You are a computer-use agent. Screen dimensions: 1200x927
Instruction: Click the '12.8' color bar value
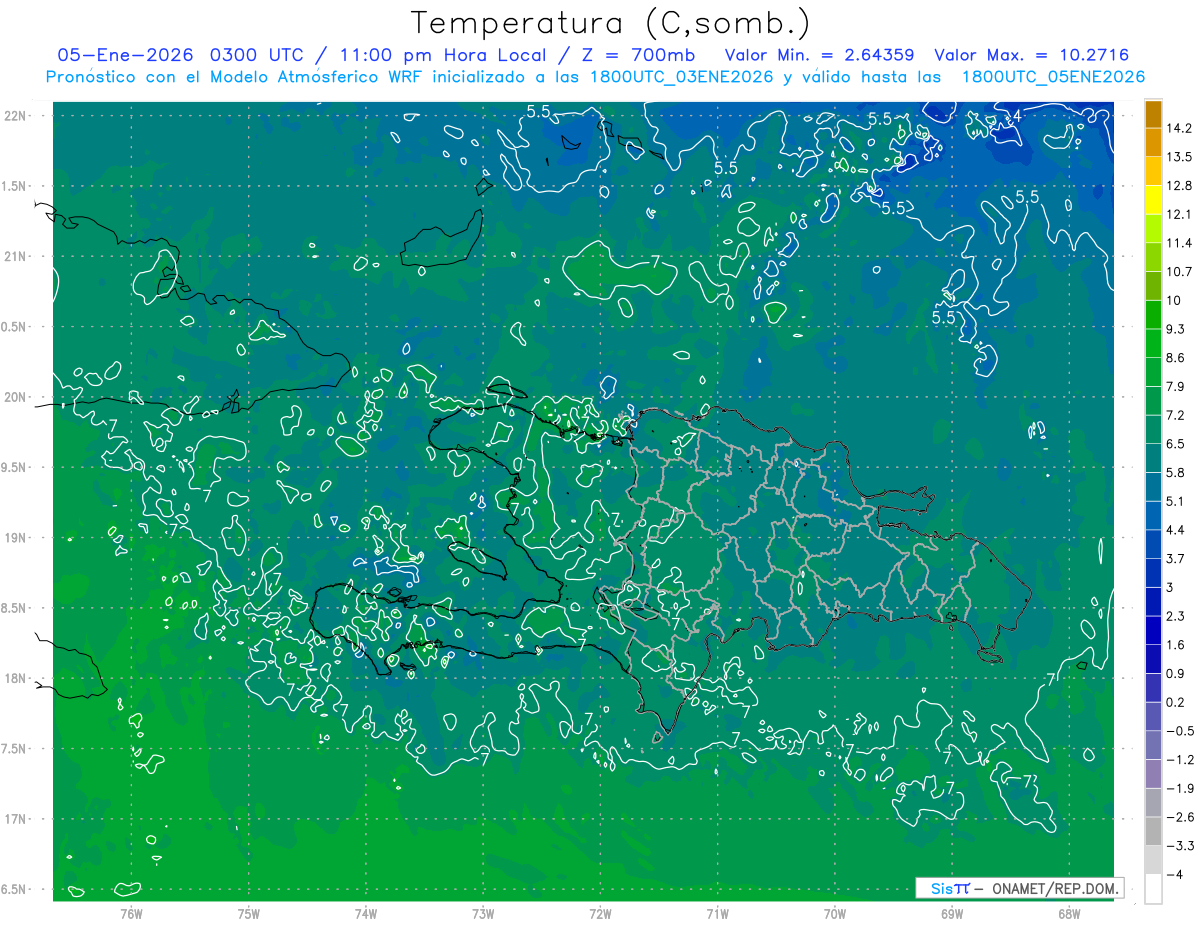[1179, 185]
